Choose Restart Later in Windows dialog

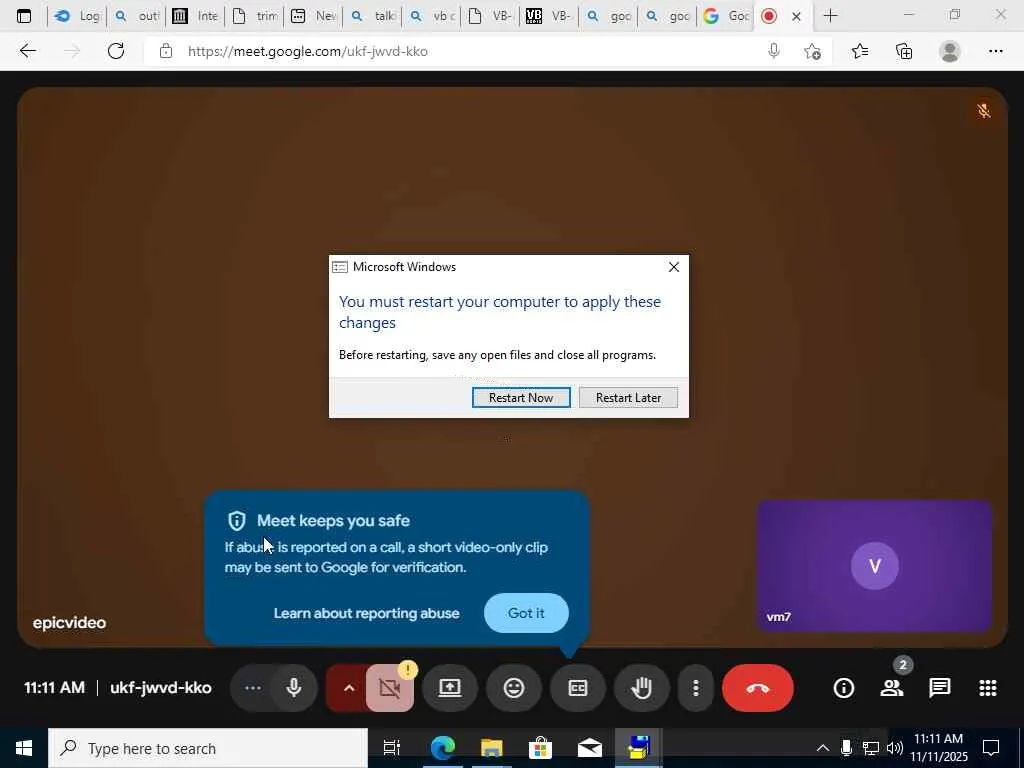(628, 398)
